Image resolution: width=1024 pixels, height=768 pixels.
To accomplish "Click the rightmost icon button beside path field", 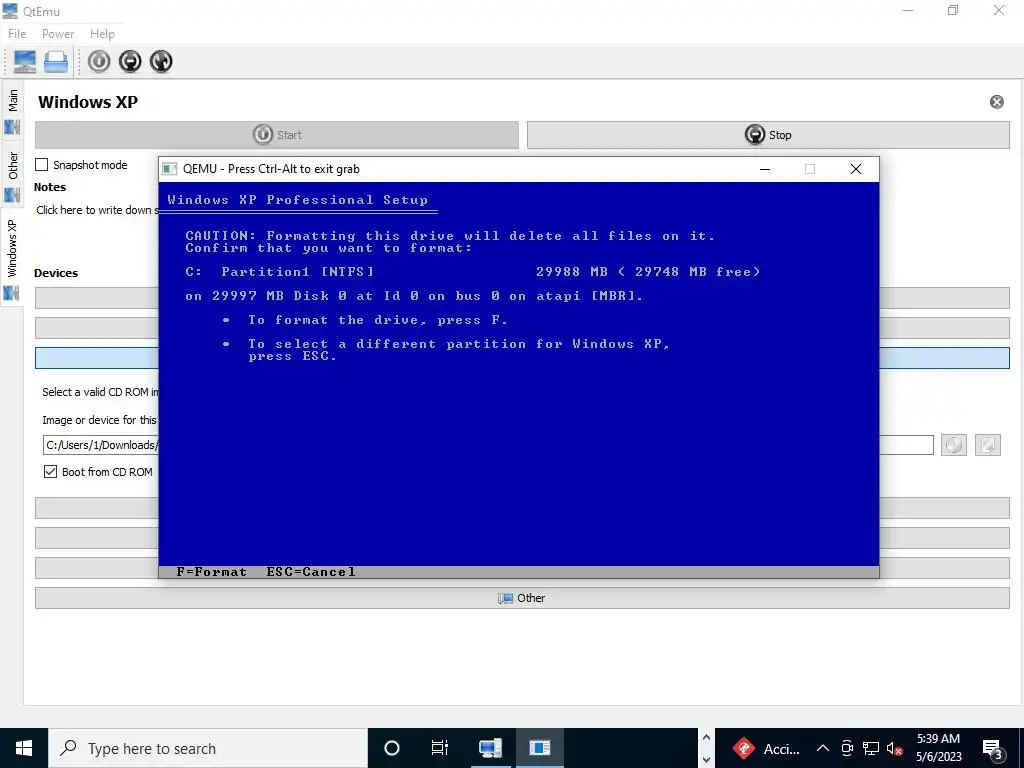I will [987, 445].
